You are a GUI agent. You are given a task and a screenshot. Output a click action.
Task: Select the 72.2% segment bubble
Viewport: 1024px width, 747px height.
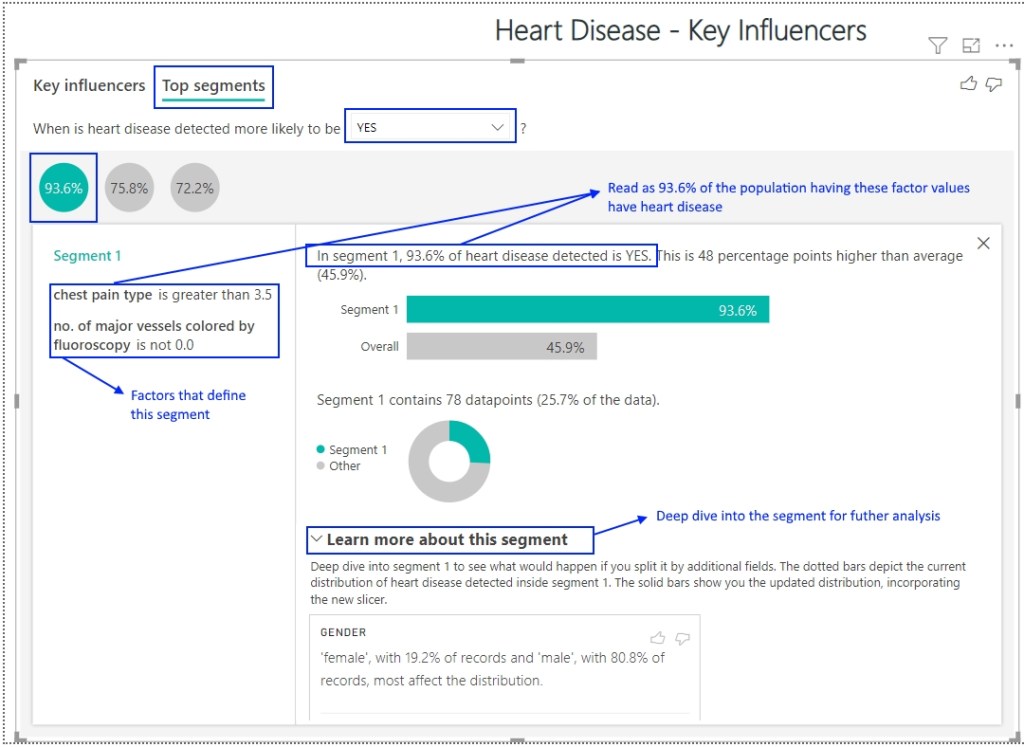[x=194, y=187]
